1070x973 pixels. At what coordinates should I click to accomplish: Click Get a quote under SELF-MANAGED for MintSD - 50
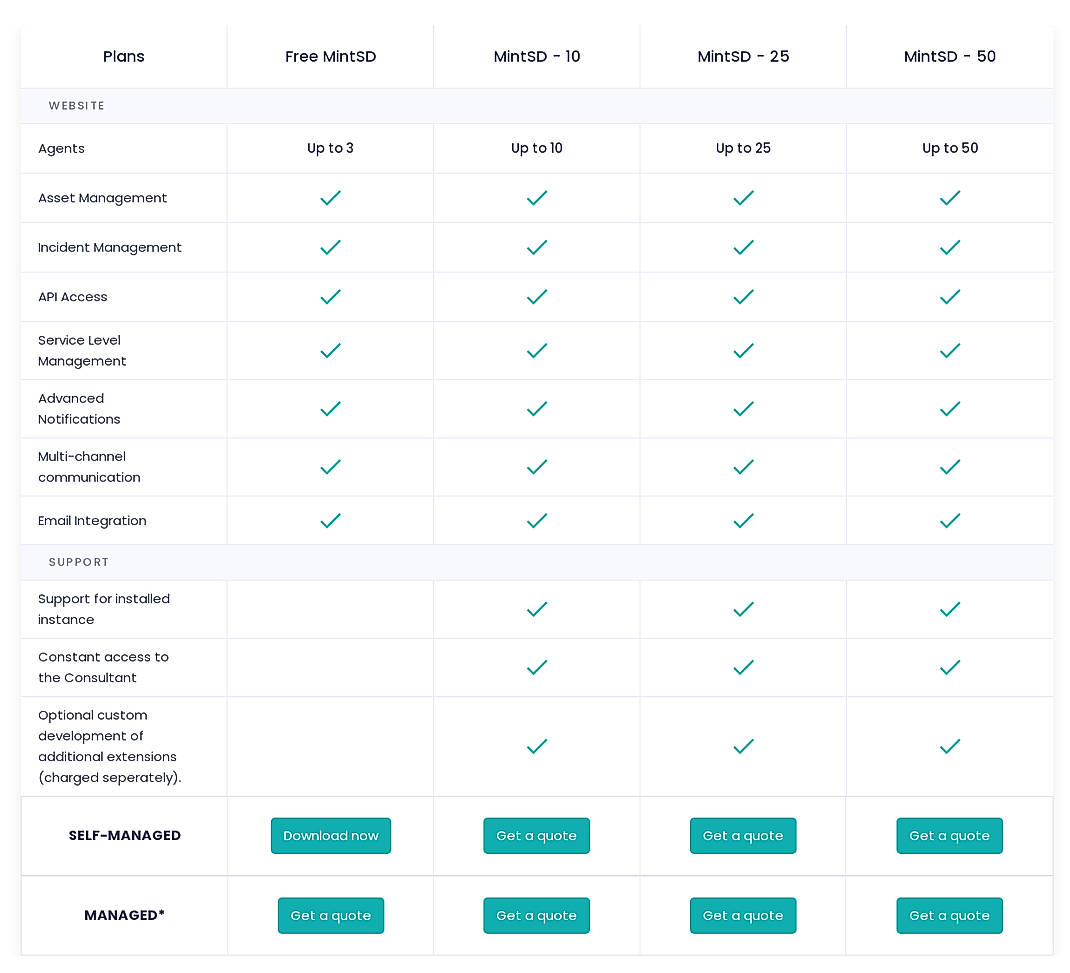pos(949,835)
